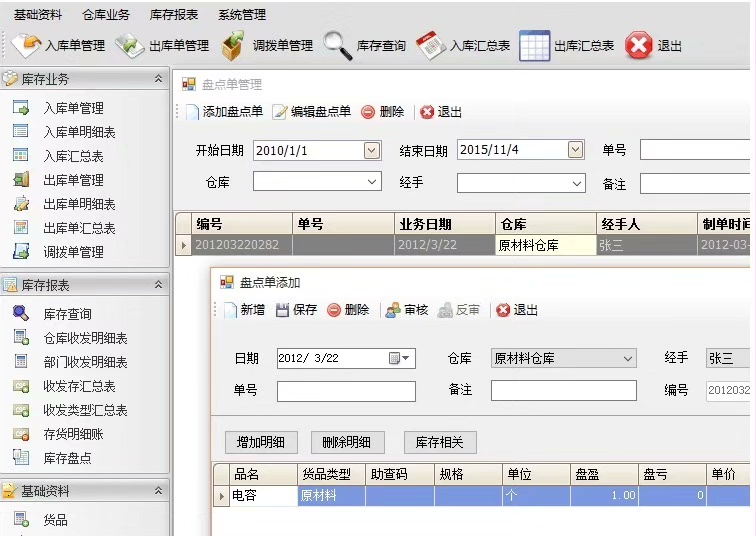Click 调拨单管理 box icon in top toolbar
This screenshot has height=536, width=756.
pyautogui.click(x=233, y=45)
